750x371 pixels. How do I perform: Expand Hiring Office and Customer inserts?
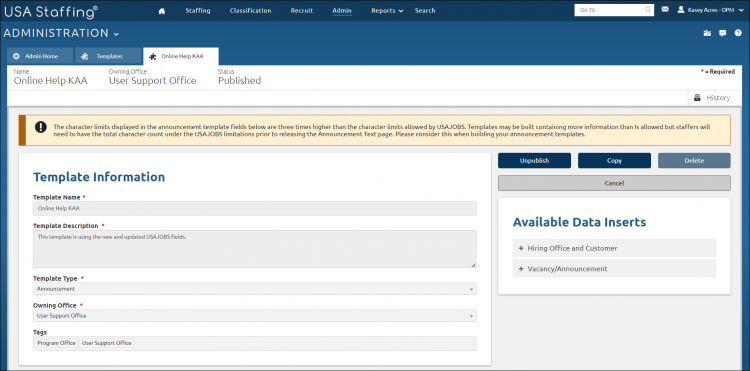tap(614, 248)
